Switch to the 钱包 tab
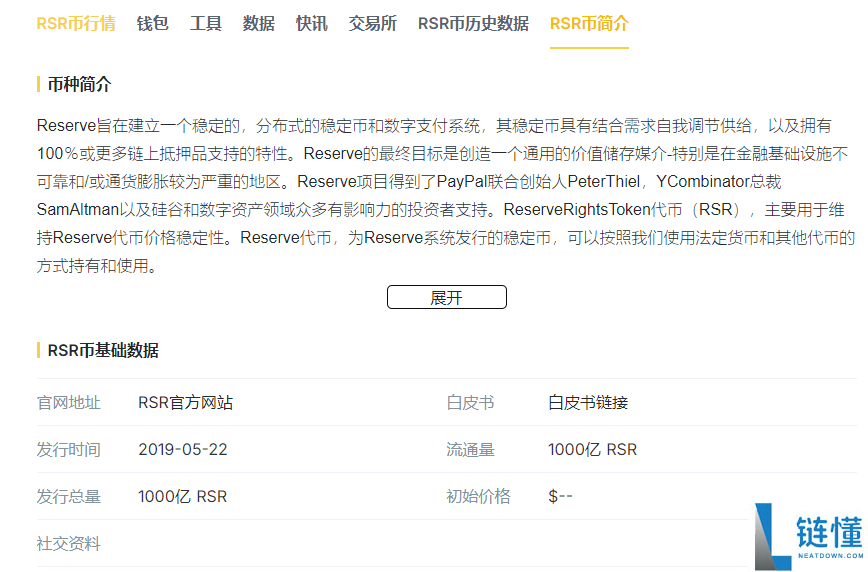Screen dimensions: 868x572 coord(152,24)
